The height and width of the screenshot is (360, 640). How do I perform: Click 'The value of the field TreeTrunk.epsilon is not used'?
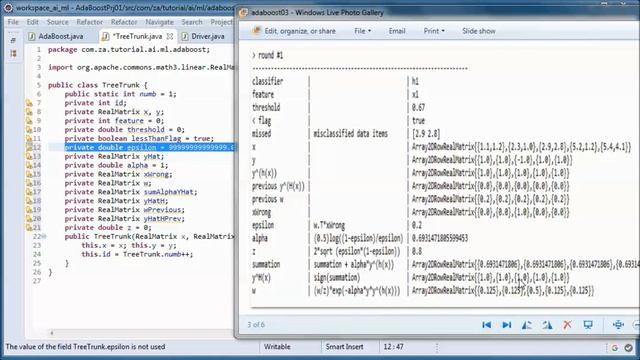(85, 347)
